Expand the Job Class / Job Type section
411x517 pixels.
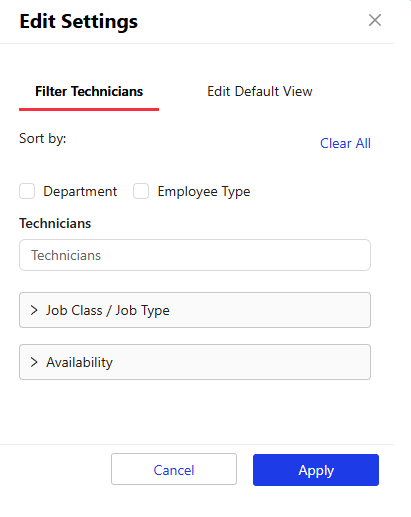click(195, 310)
